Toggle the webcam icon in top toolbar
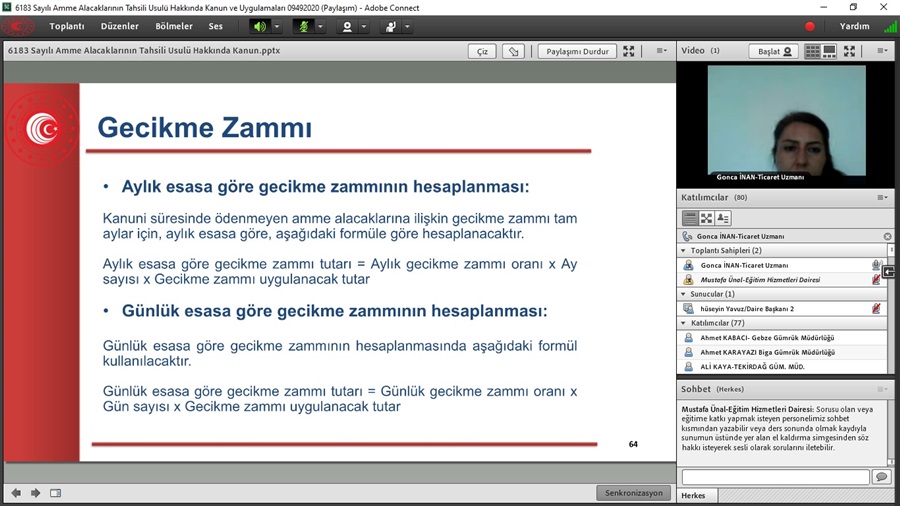This screenshot has height=506, width=900. [x=347, y=26]
